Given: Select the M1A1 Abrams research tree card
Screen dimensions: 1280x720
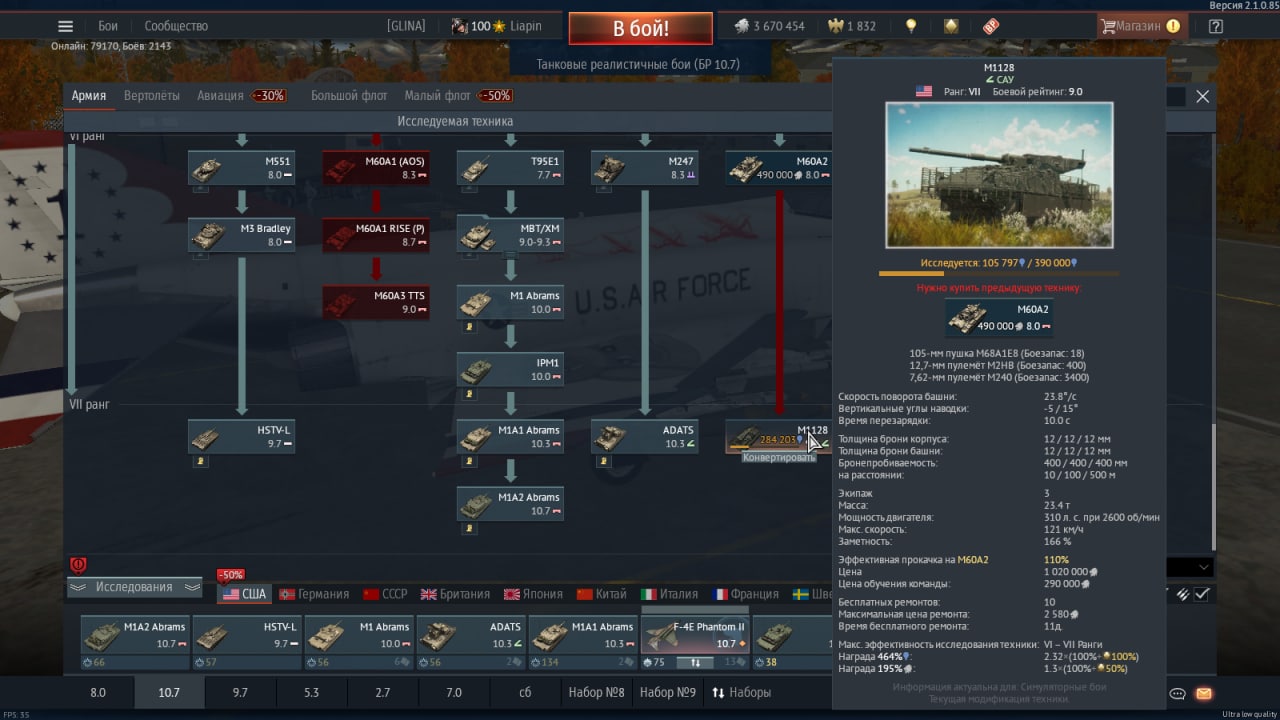Looking at the screenshot, I should click(x=510, y=436).
